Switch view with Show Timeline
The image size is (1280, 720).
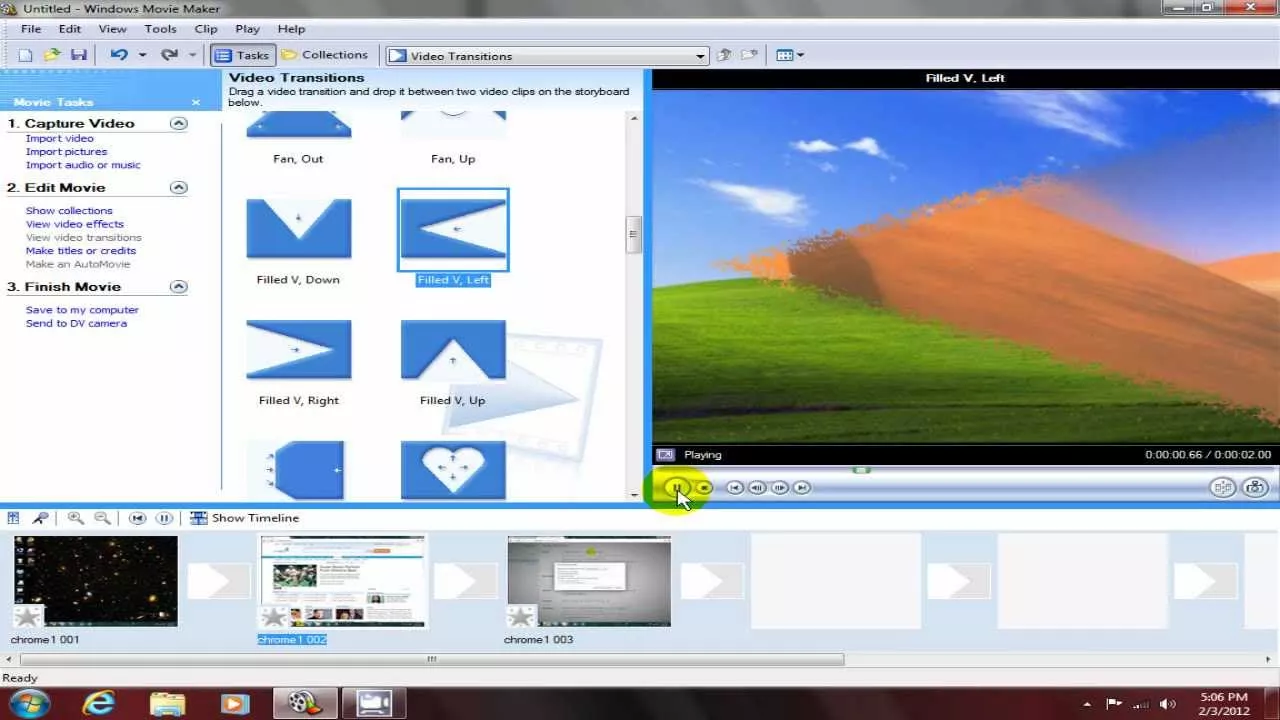point(245,518)
